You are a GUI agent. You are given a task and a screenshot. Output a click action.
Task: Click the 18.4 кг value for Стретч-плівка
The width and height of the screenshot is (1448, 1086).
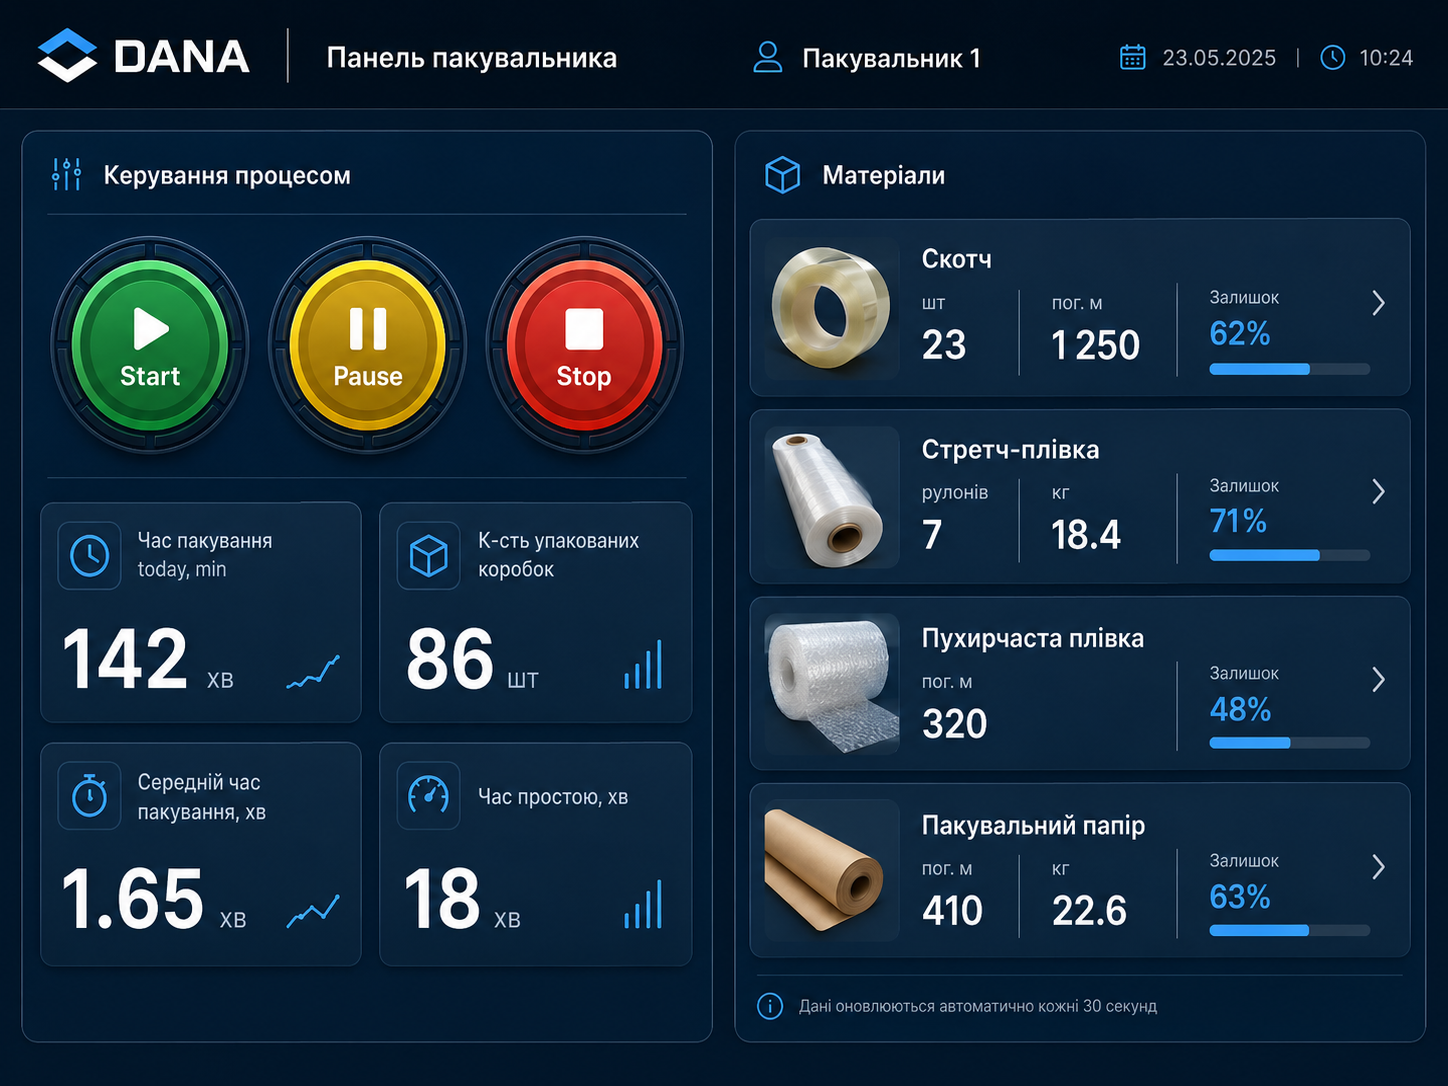(x=1086, y=535)
